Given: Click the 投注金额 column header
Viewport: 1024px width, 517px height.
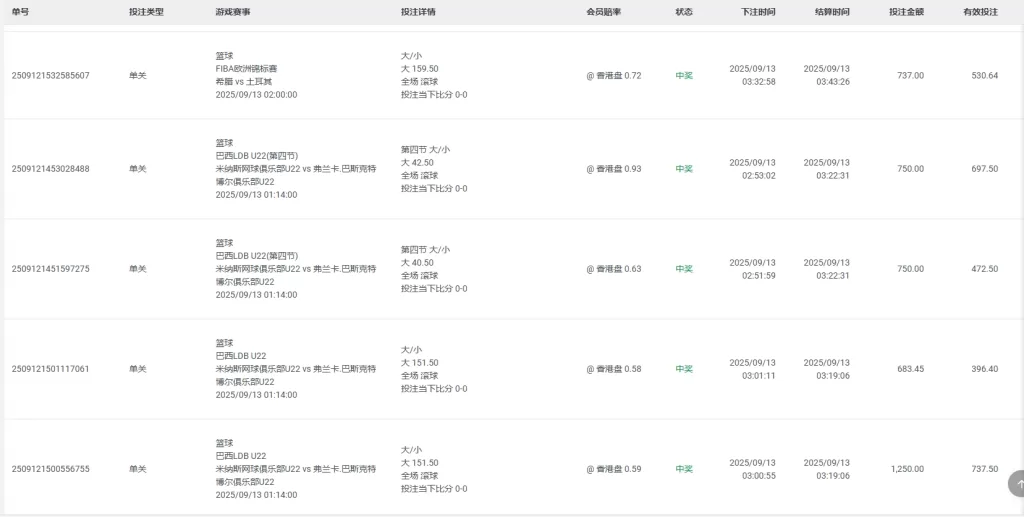Looking at the screenshot, I should (x=906, y=12).
